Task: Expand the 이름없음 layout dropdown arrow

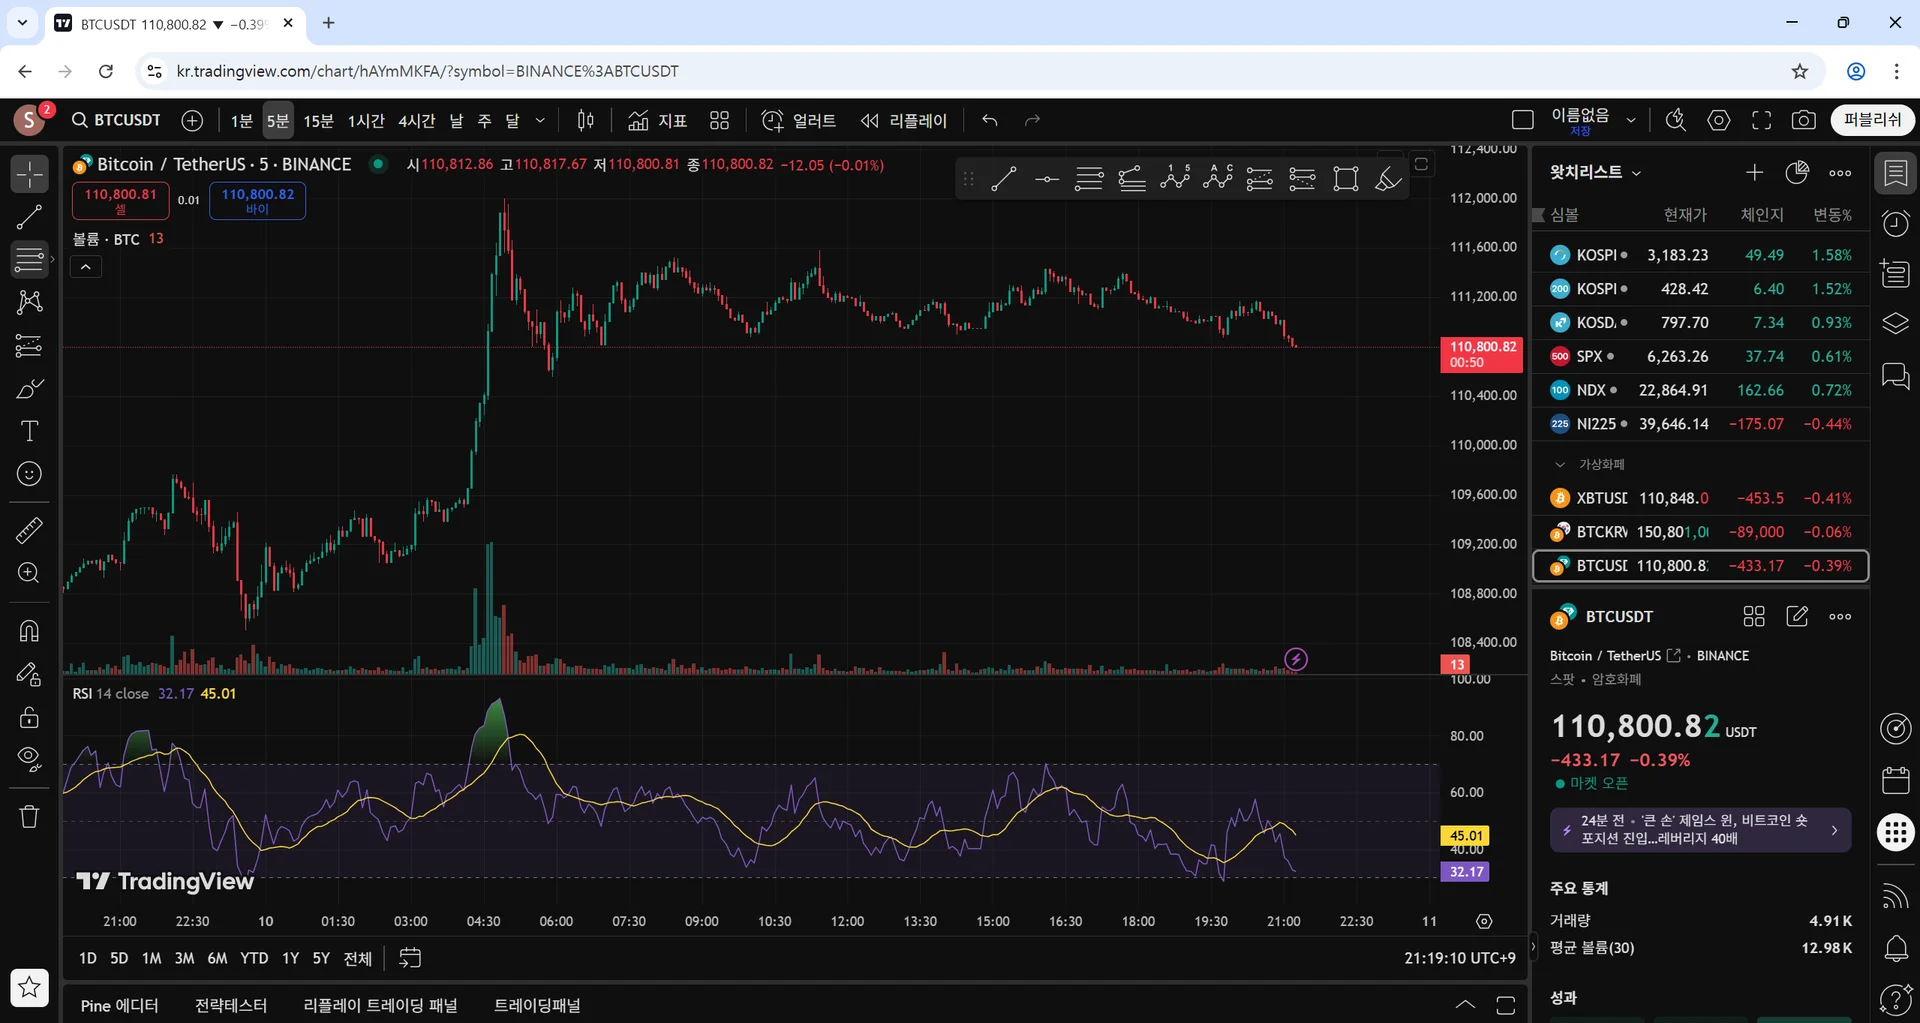Action: (1631, 121)
